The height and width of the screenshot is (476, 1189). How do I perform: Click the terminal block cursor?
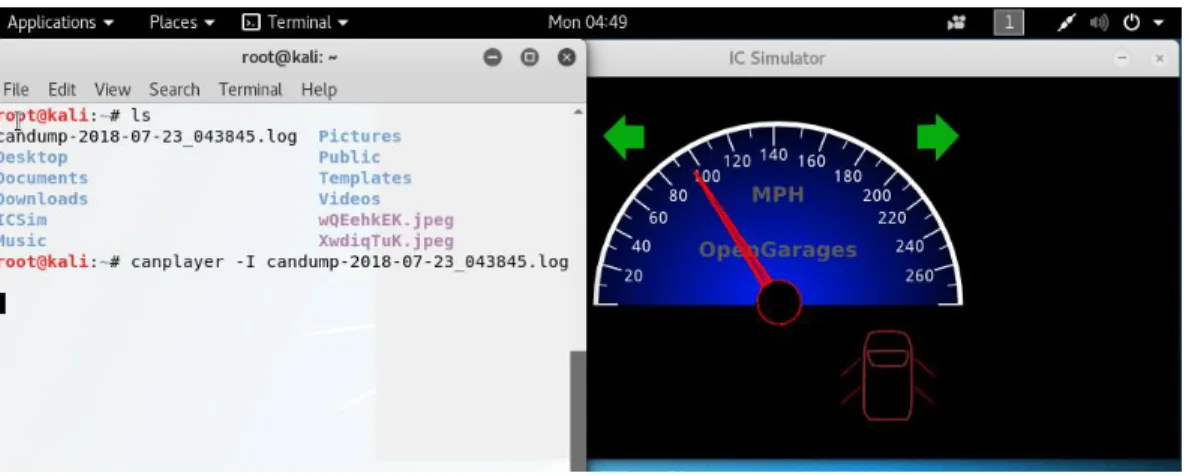pos(2,303)
